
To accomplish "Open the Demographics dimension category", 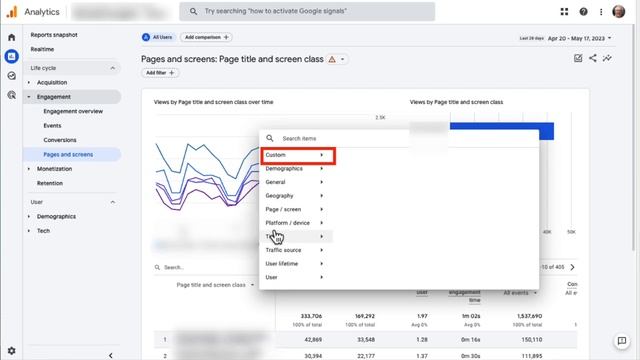I will coord(296,169).
